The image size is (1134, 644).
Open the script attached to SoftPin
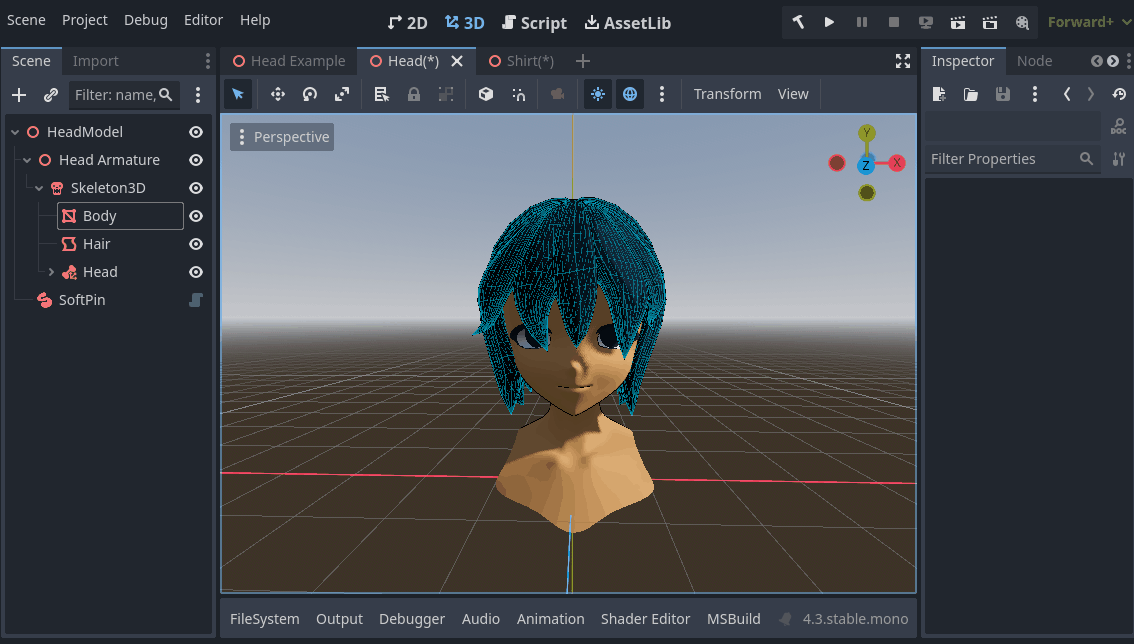click(x=195, y=300)
